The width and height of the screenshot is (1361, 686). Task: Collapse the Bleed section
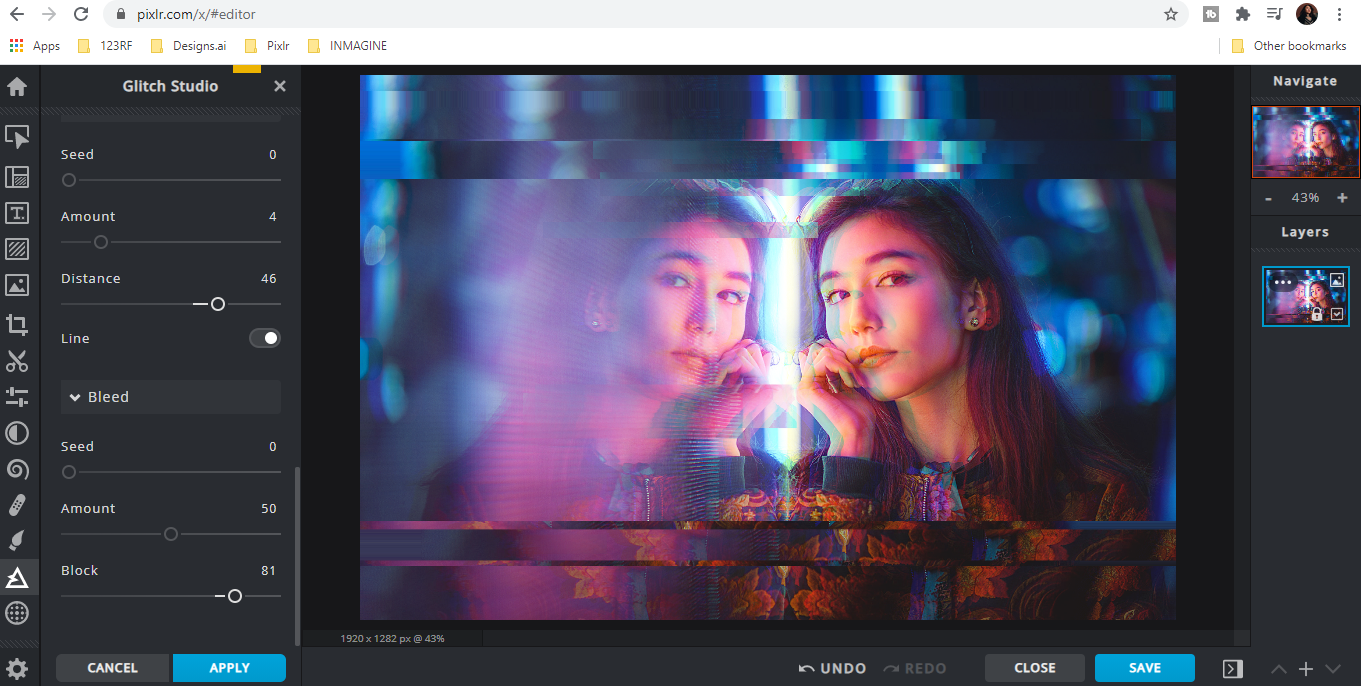76,396
